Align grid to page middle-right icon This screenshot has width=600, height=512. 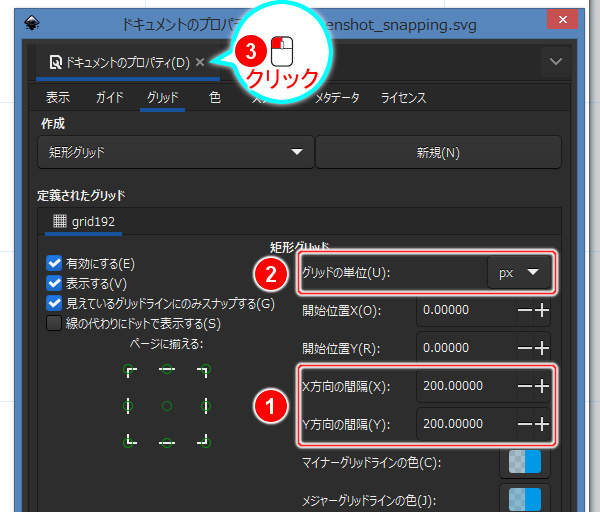pos(205,405)
